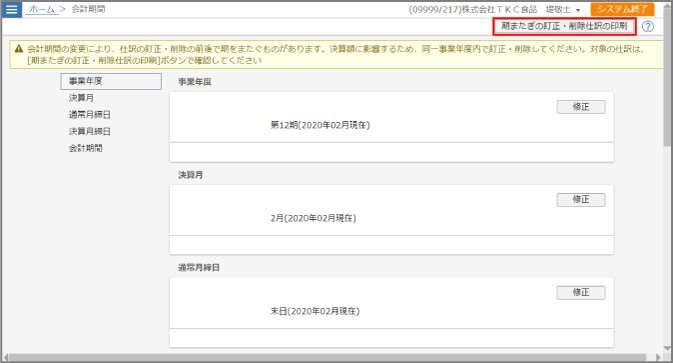Select 事業年度 in the side menu
This screenshot has width=673, height=363.
click(x=111, y=81)
